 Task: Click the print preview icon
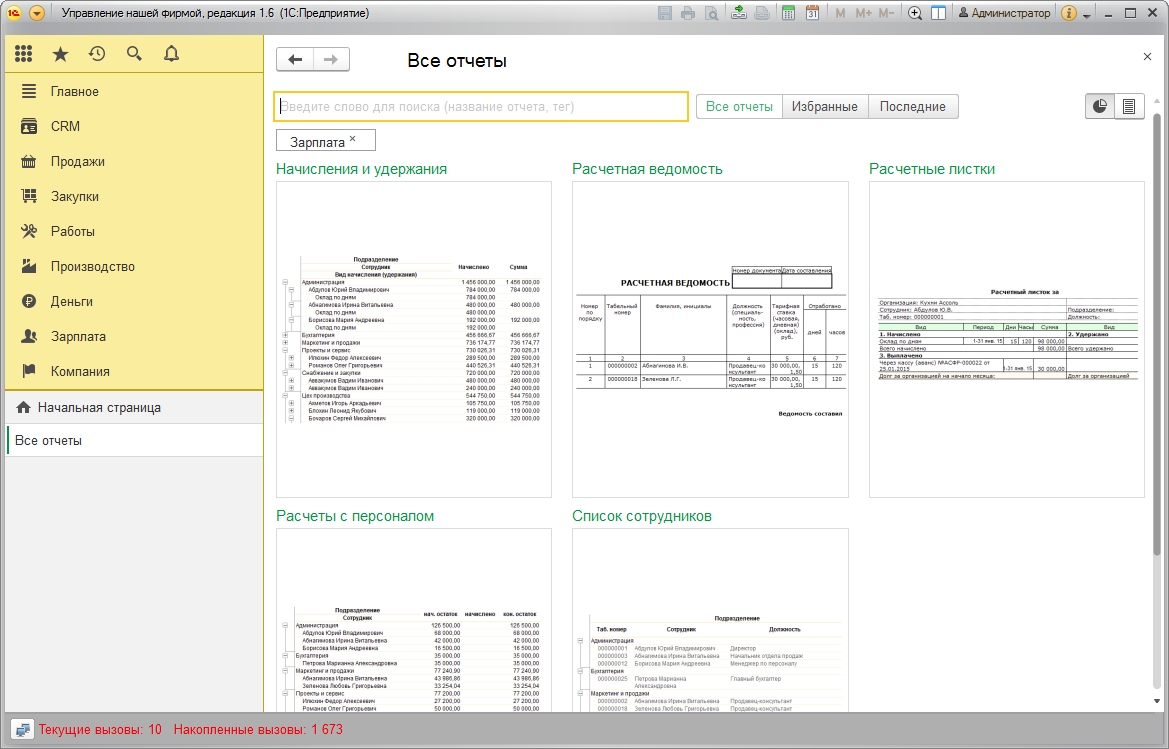[712, 13]
